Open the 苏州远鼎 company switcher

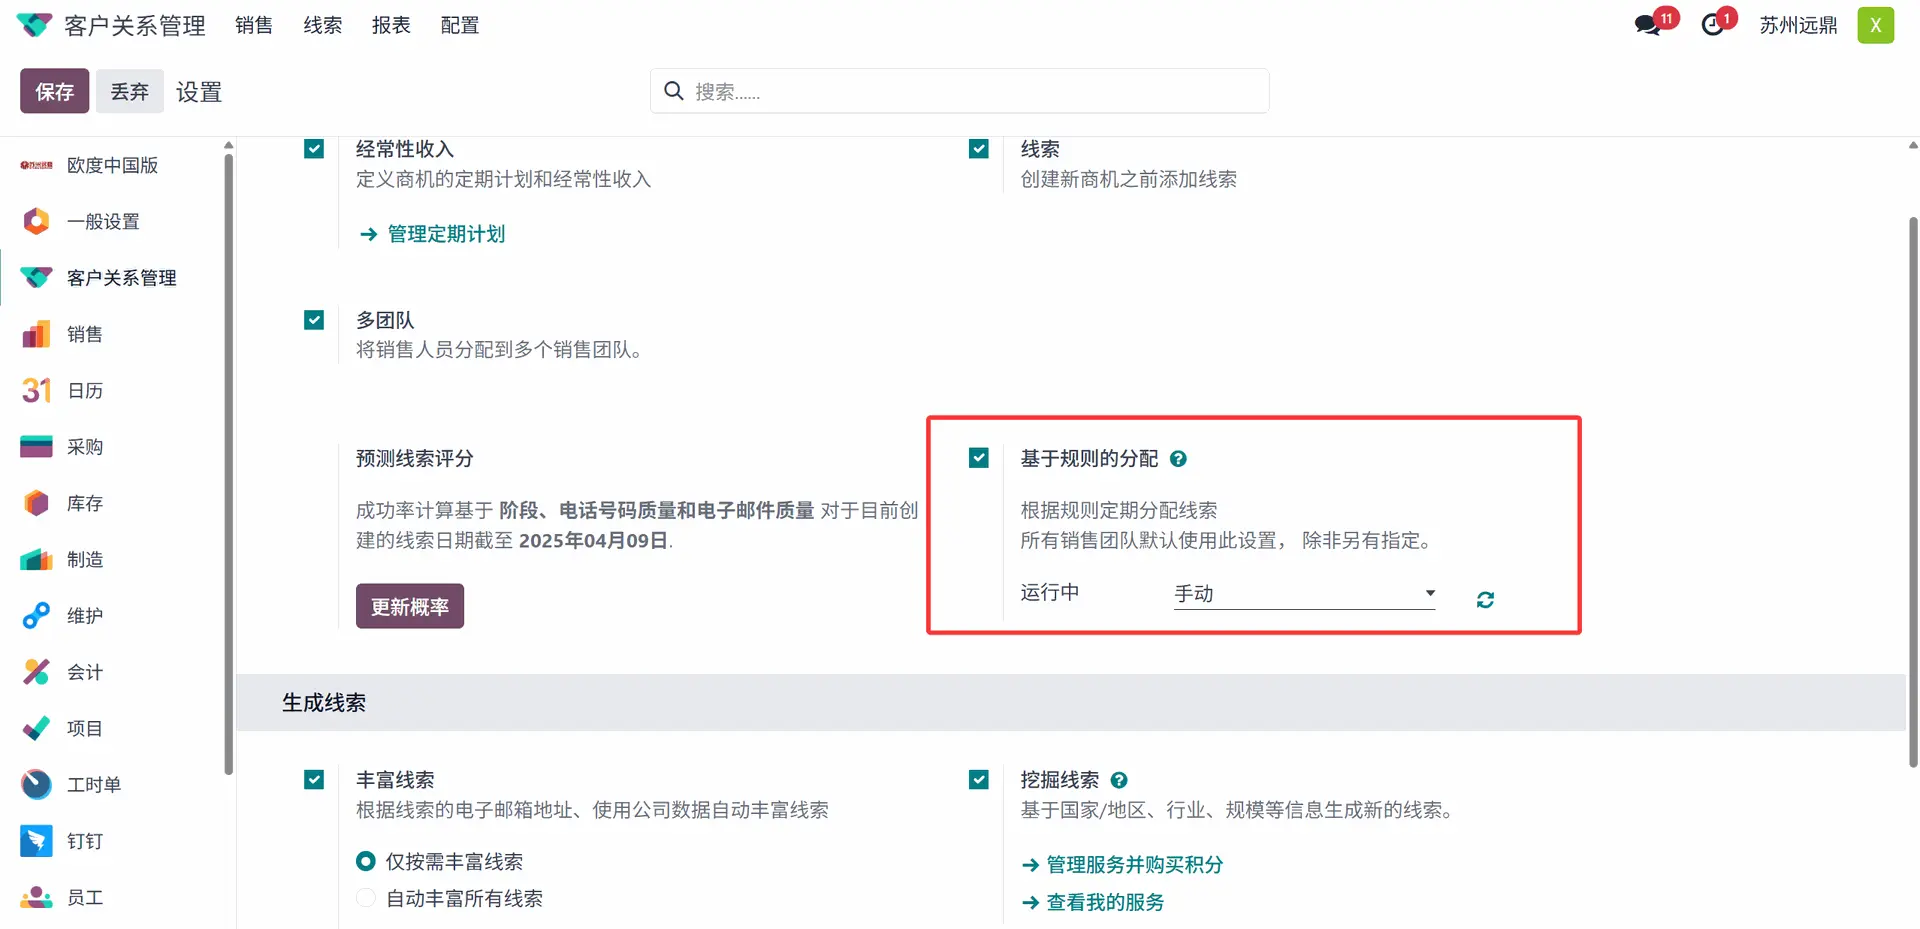(1798, 25)
